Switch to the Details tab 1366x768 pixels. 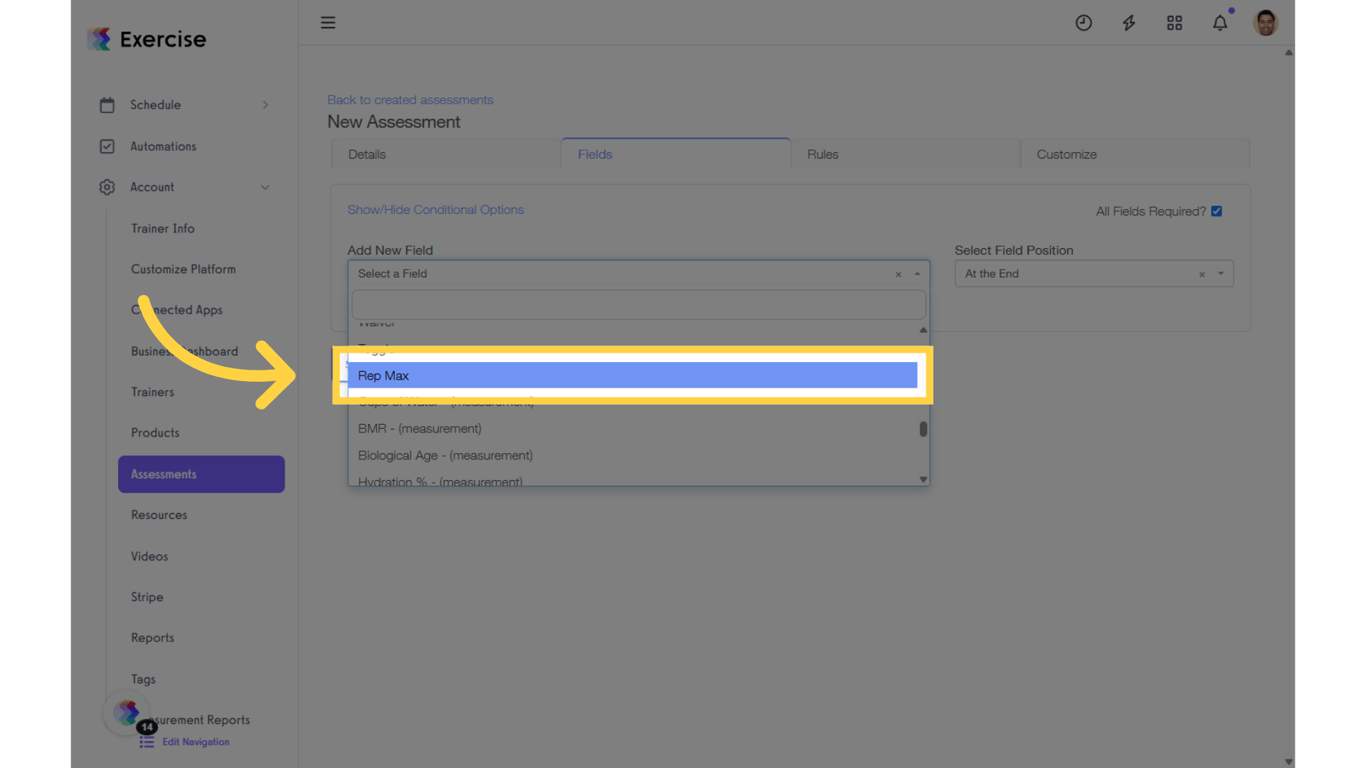(367, 154)
